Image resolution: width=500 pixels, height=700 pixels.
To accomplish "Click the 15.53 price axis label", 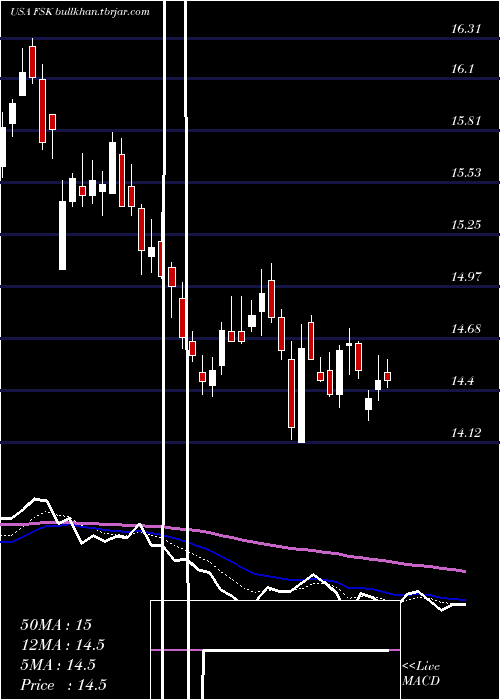I will [x=466, y=173].
